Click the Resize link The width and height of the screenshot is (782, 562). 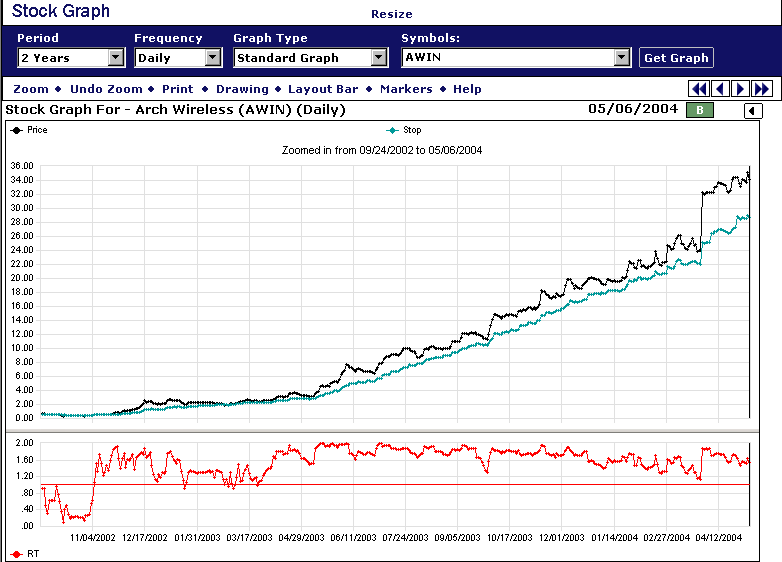click(x=391, y=14)
